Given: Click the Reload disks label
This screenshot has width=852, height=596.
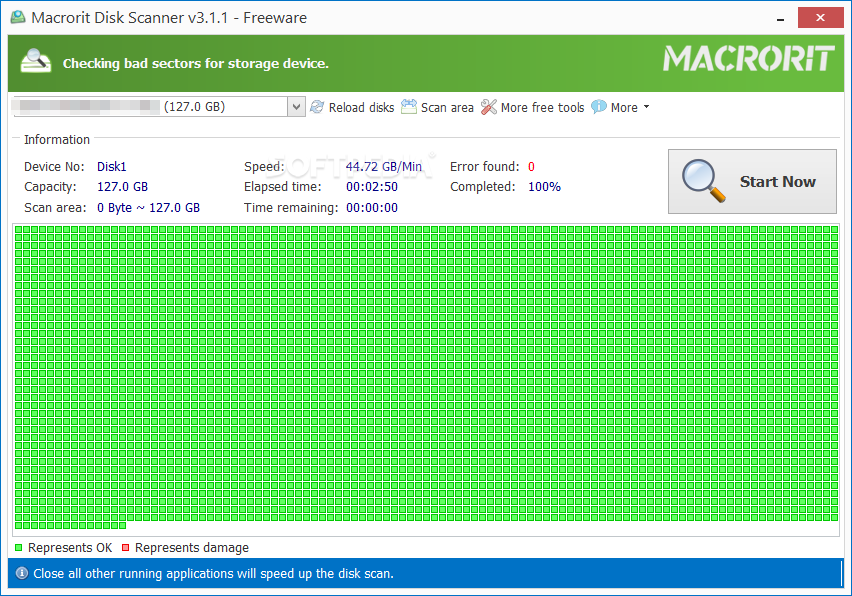Looking at the screenshot, I should (361, 108).
